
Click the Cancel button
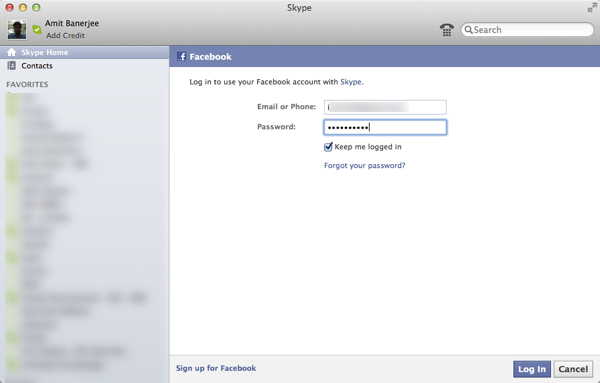point(573,369)
